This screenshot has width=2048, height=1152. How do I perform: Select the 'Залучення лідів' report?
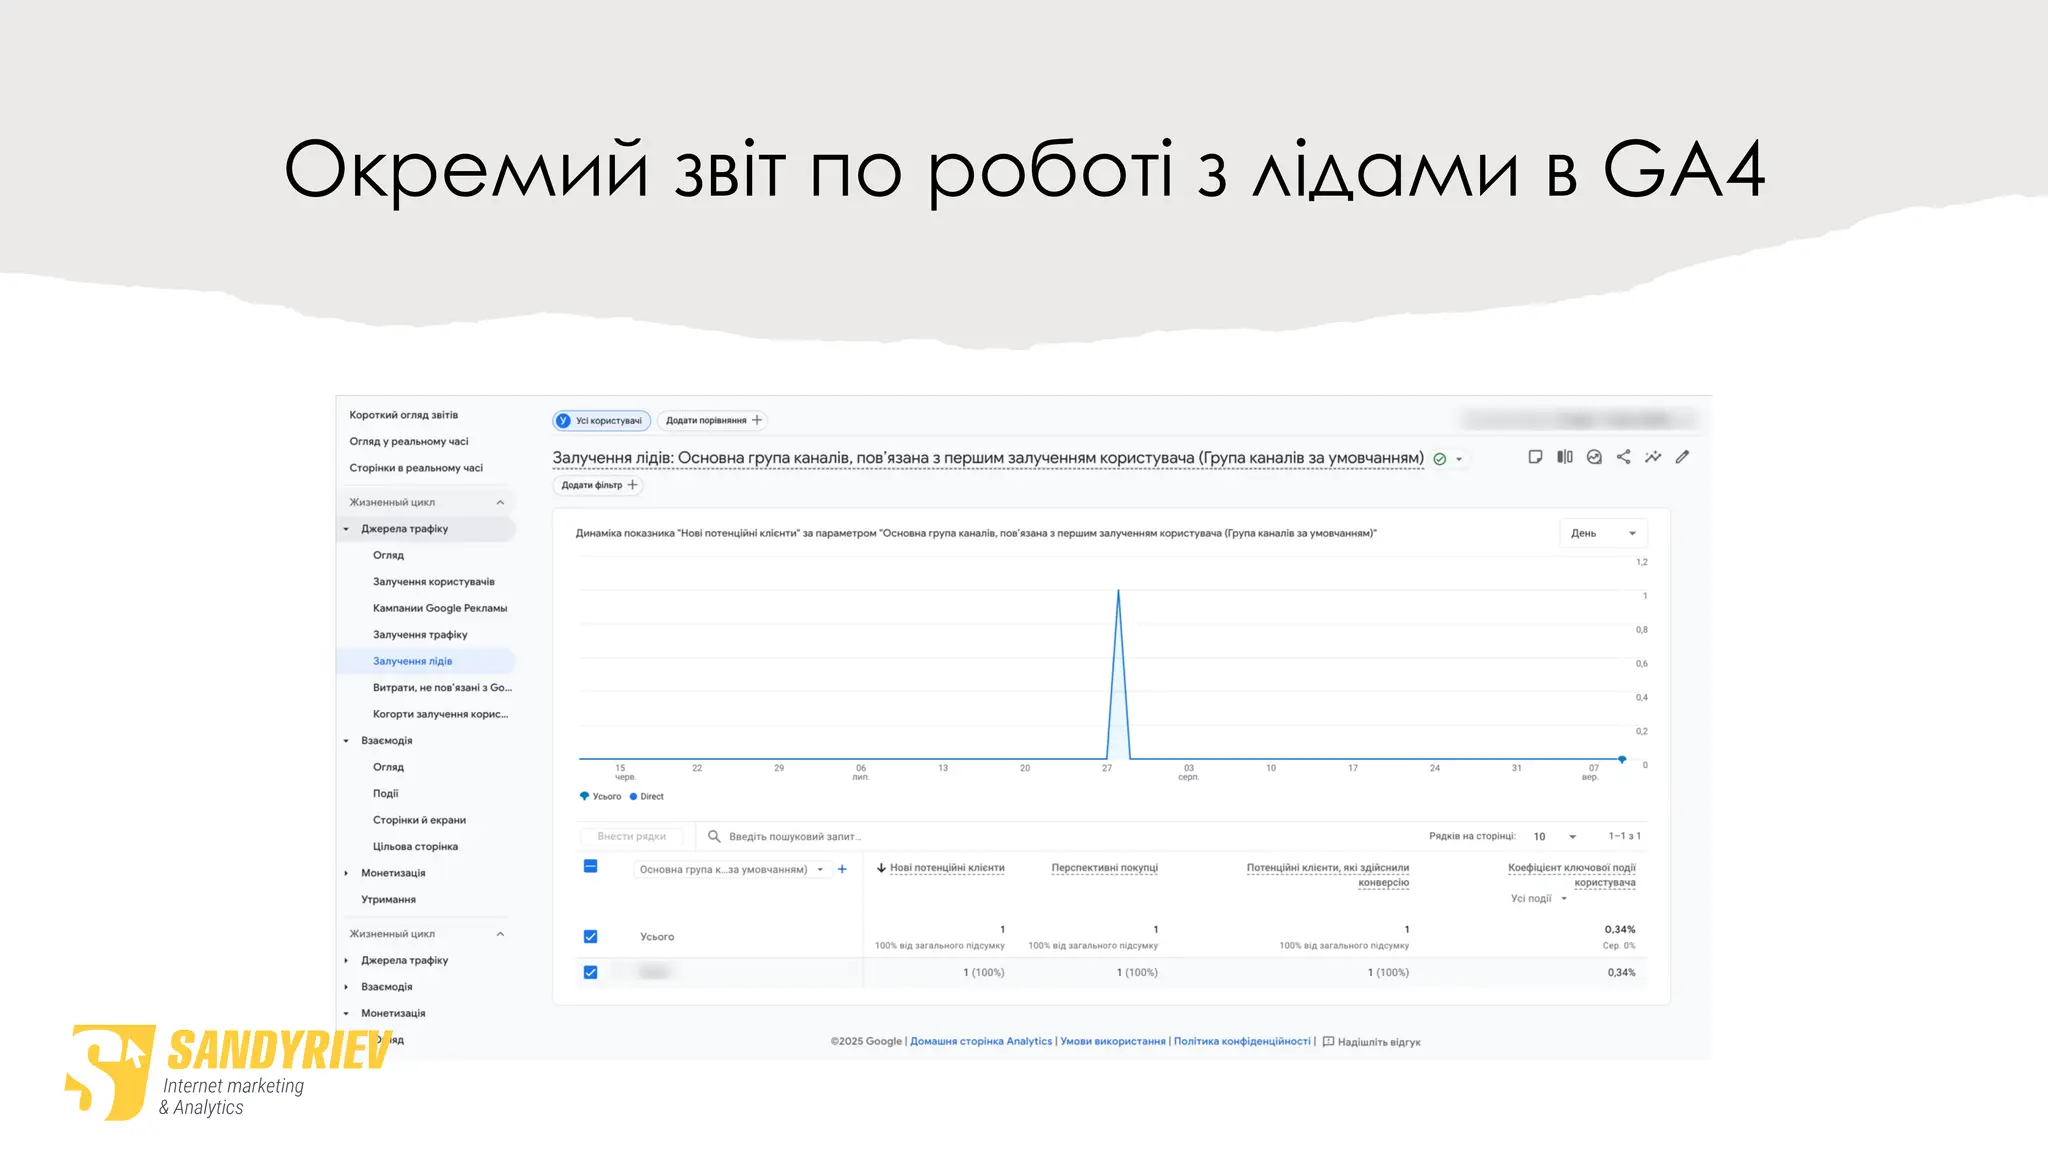click(x=426, y=661)
